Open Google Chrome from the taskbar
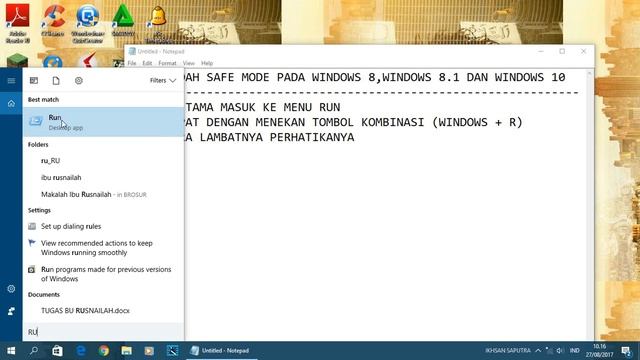 coord(104,351)
